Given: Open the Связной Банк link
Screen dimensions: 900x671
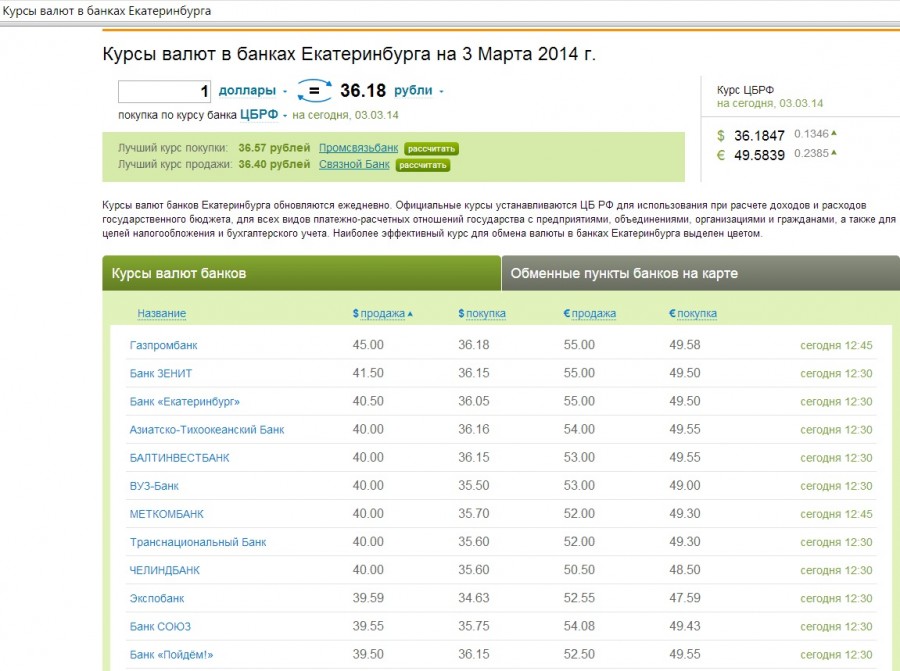Looking at the screenshot, I should 354,164.
